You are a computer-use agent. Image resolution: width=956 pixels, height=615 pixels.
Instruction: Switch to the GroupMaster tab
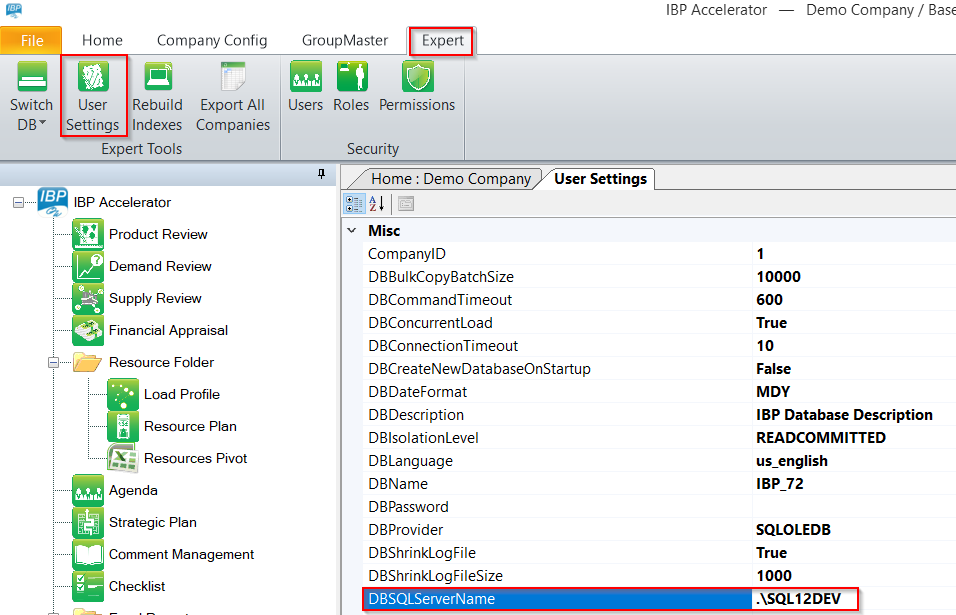(x=345, y=40)
